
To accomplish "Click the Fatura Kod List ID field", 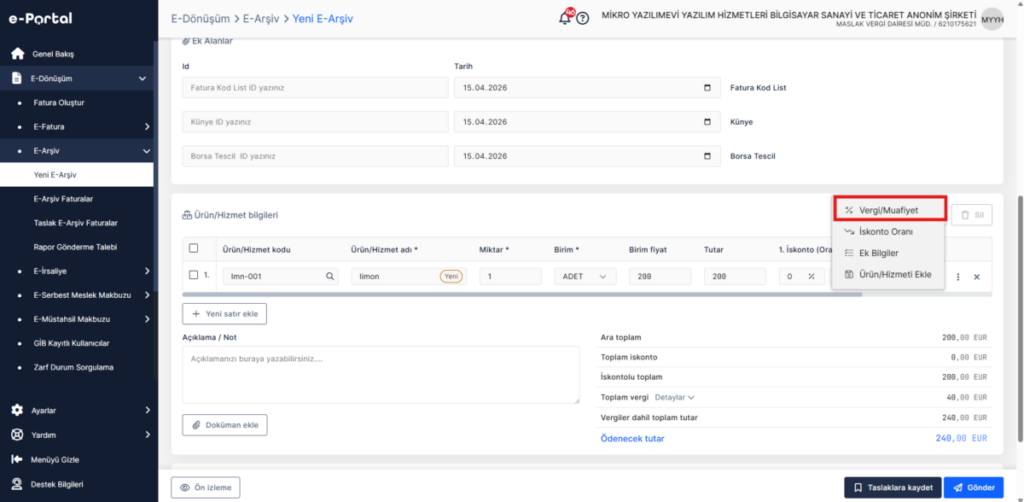I will click(315, 87).
